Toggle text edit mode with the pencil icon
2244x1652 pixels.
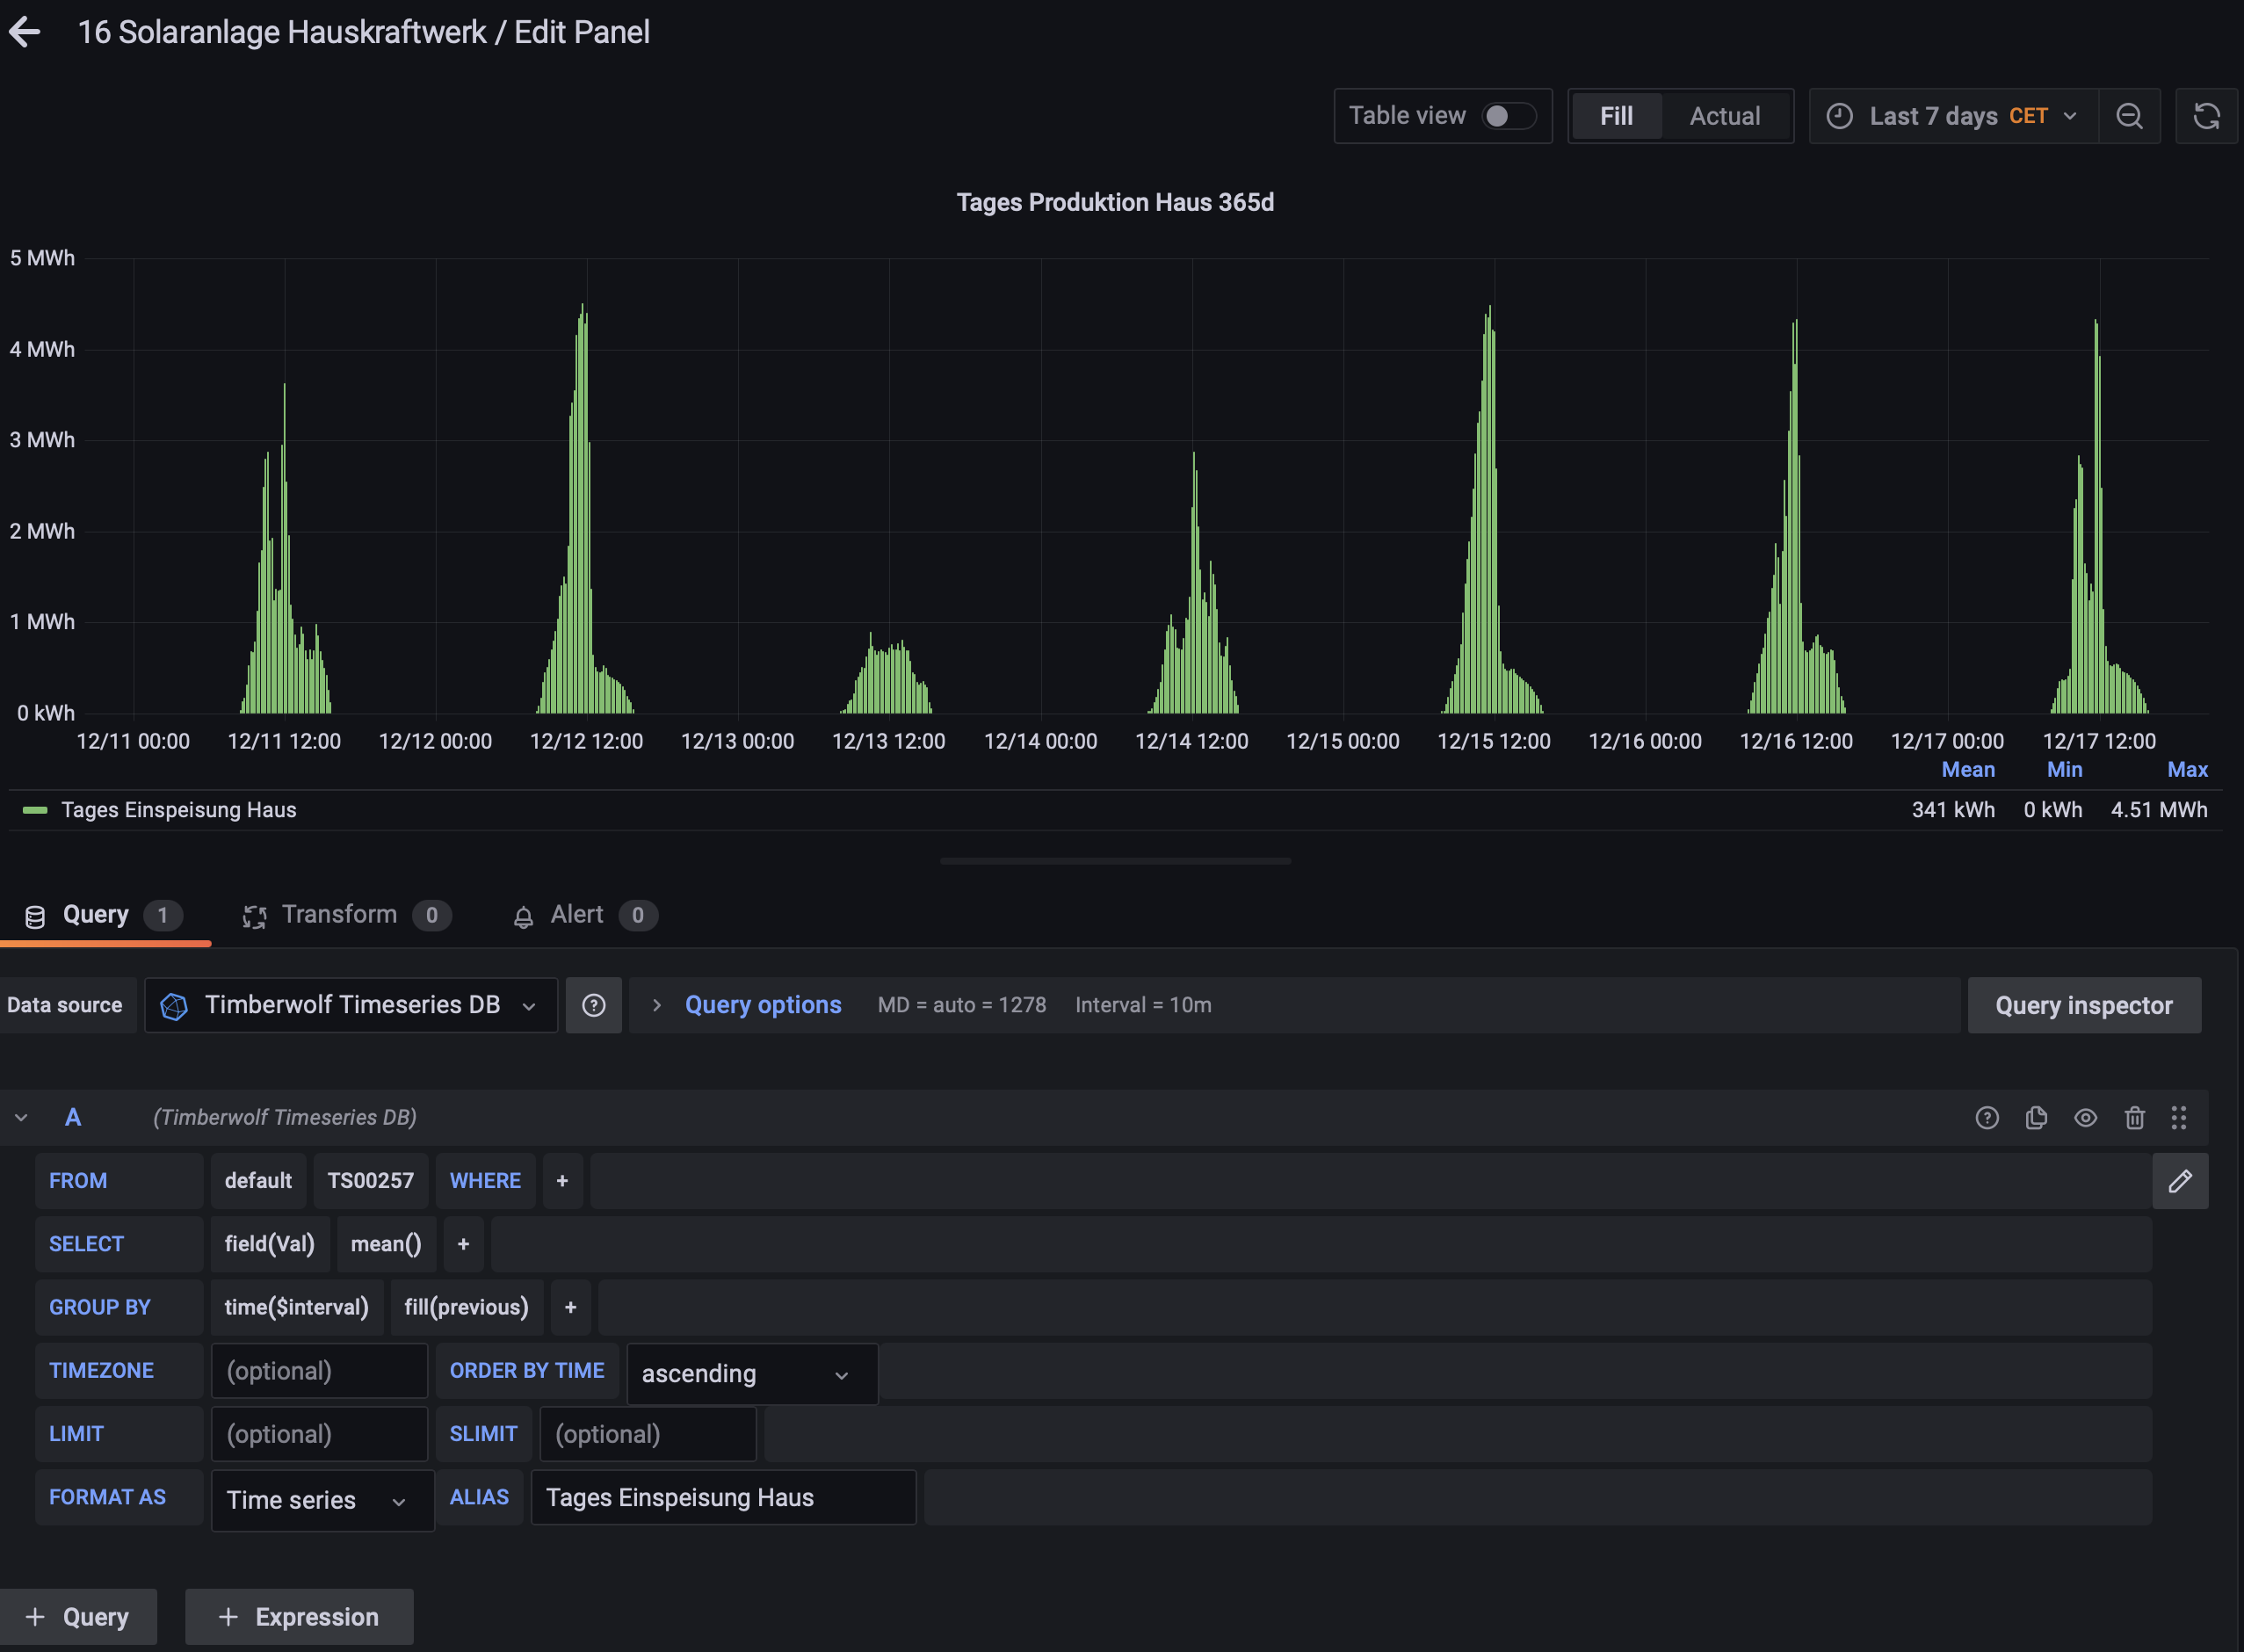2180,1181
